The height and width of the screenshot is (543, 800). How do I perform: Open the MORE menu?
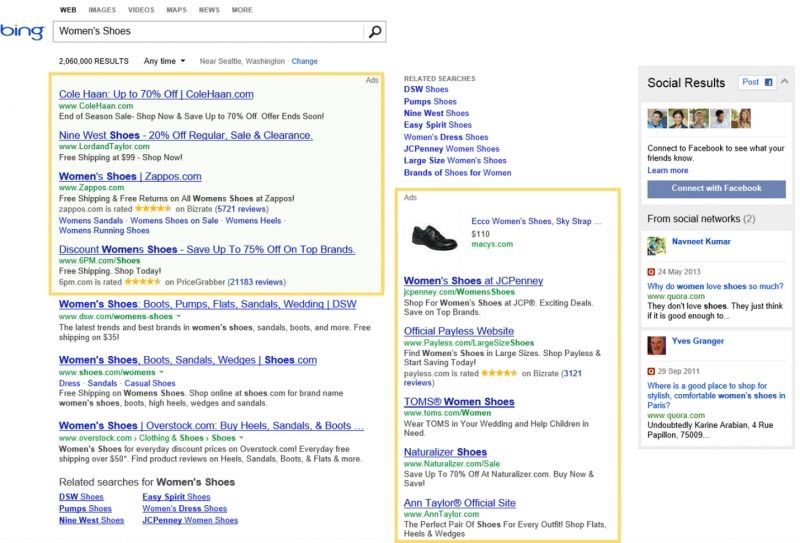click(x=242, y=10)
